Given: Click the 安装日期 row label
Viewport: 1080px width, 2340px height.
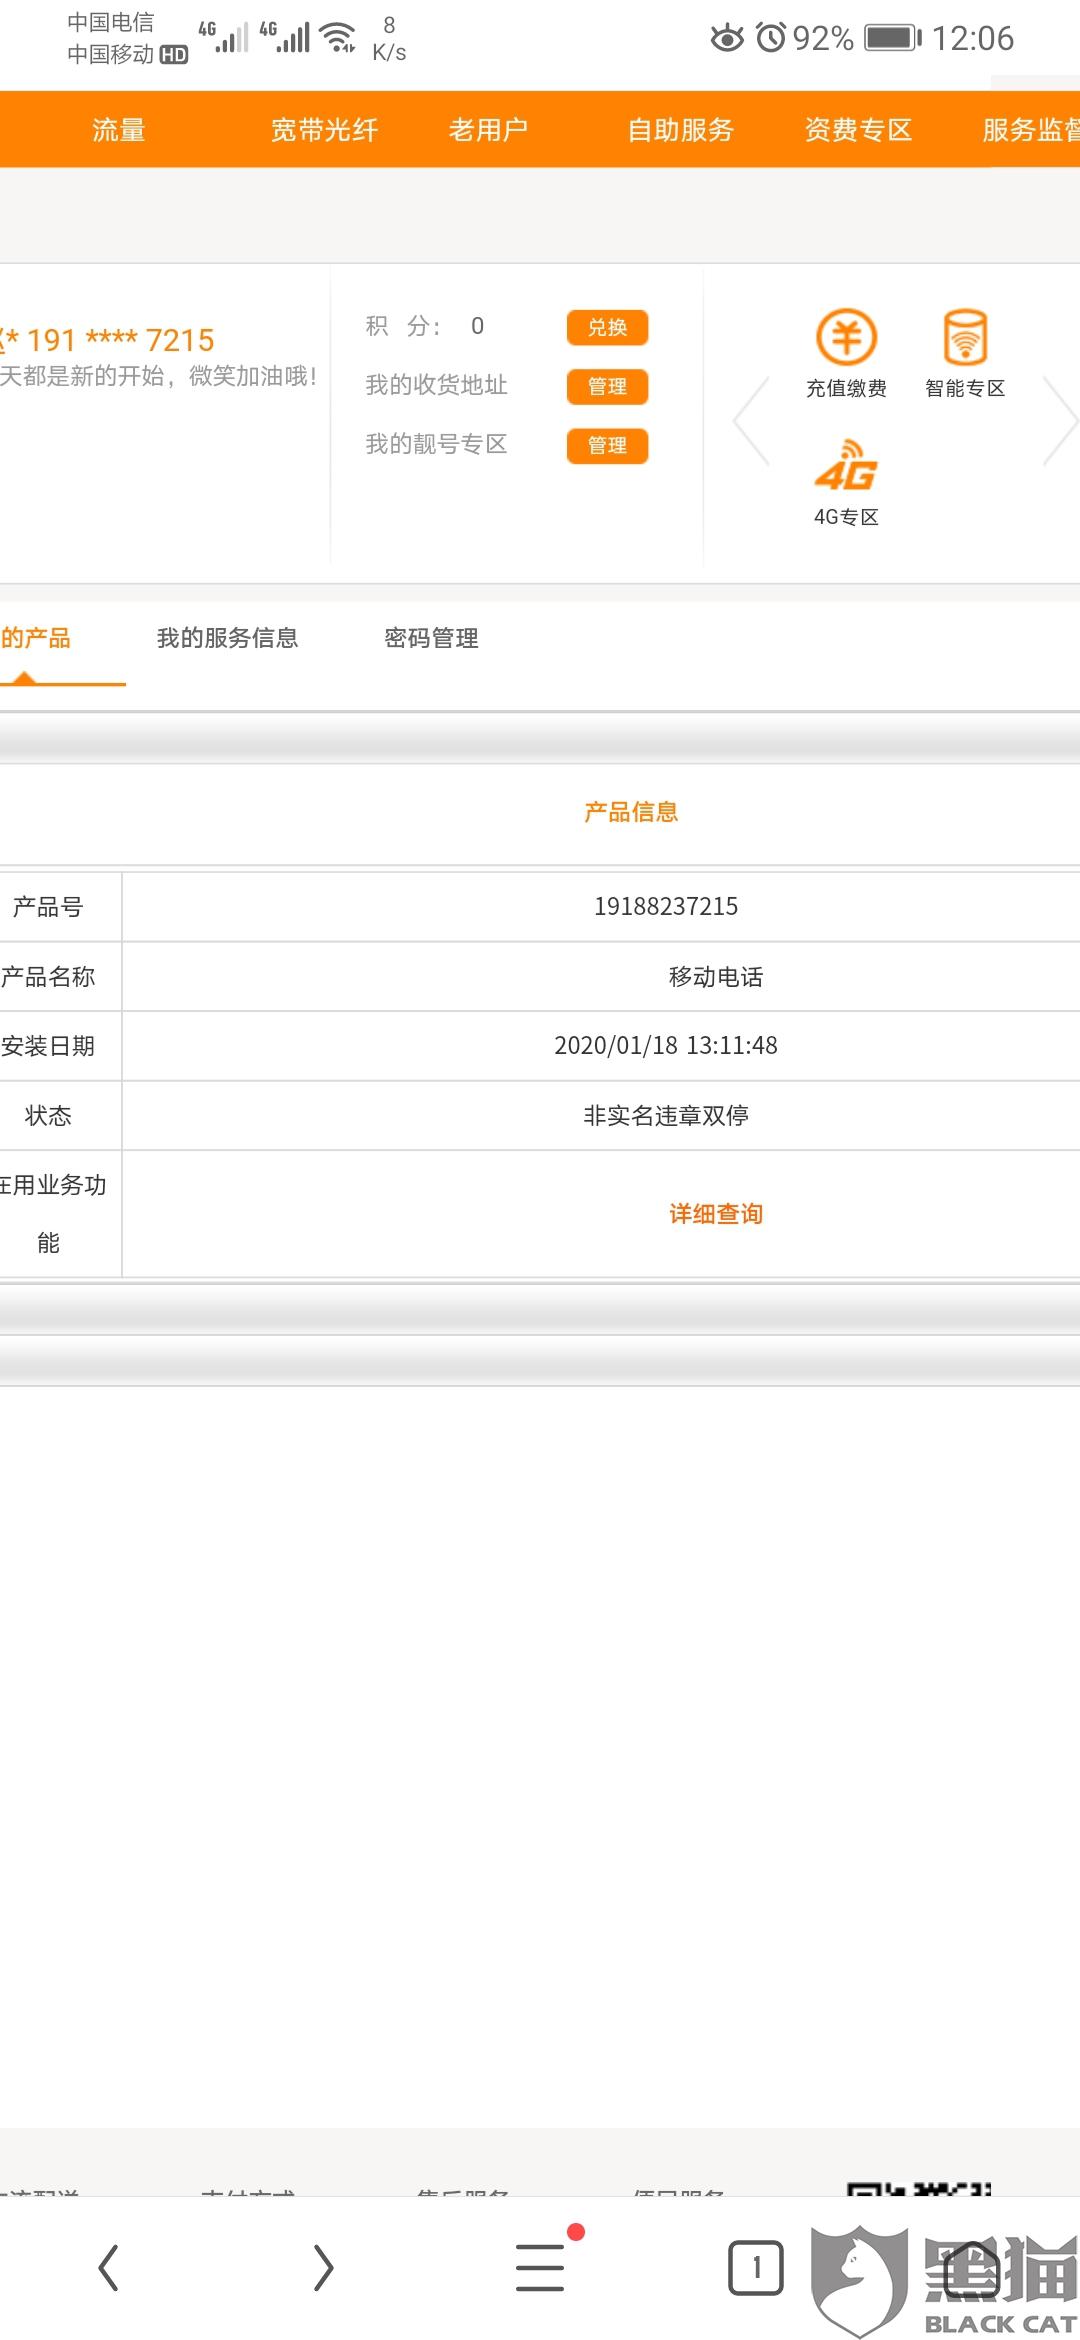Looking at the screenshot, I should [x=48, y=1046].
